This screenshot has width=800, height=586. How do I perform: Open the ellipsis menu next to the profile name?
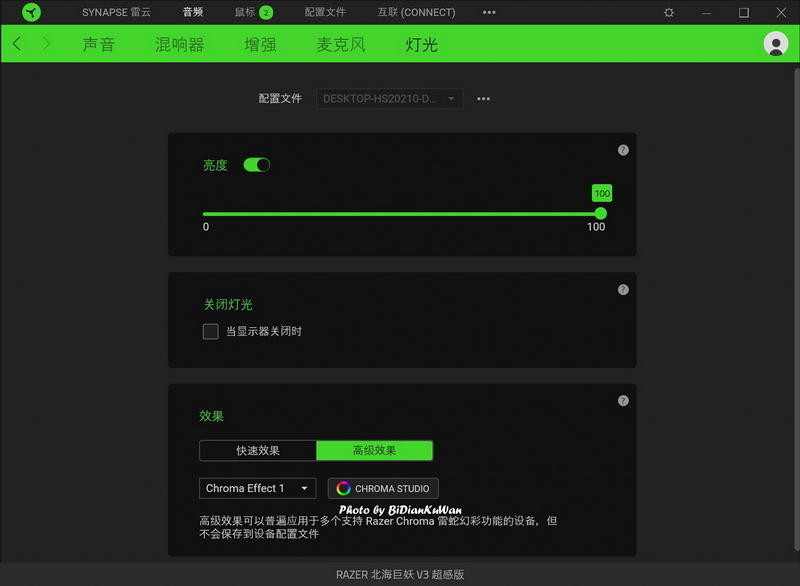click(x=482, y=98)
